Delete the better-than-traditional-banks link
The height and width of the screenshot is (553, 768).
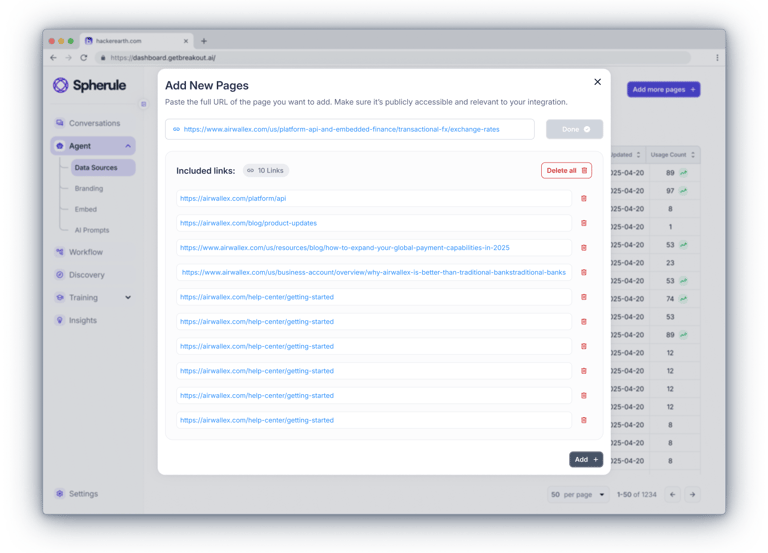click(583, 272)
